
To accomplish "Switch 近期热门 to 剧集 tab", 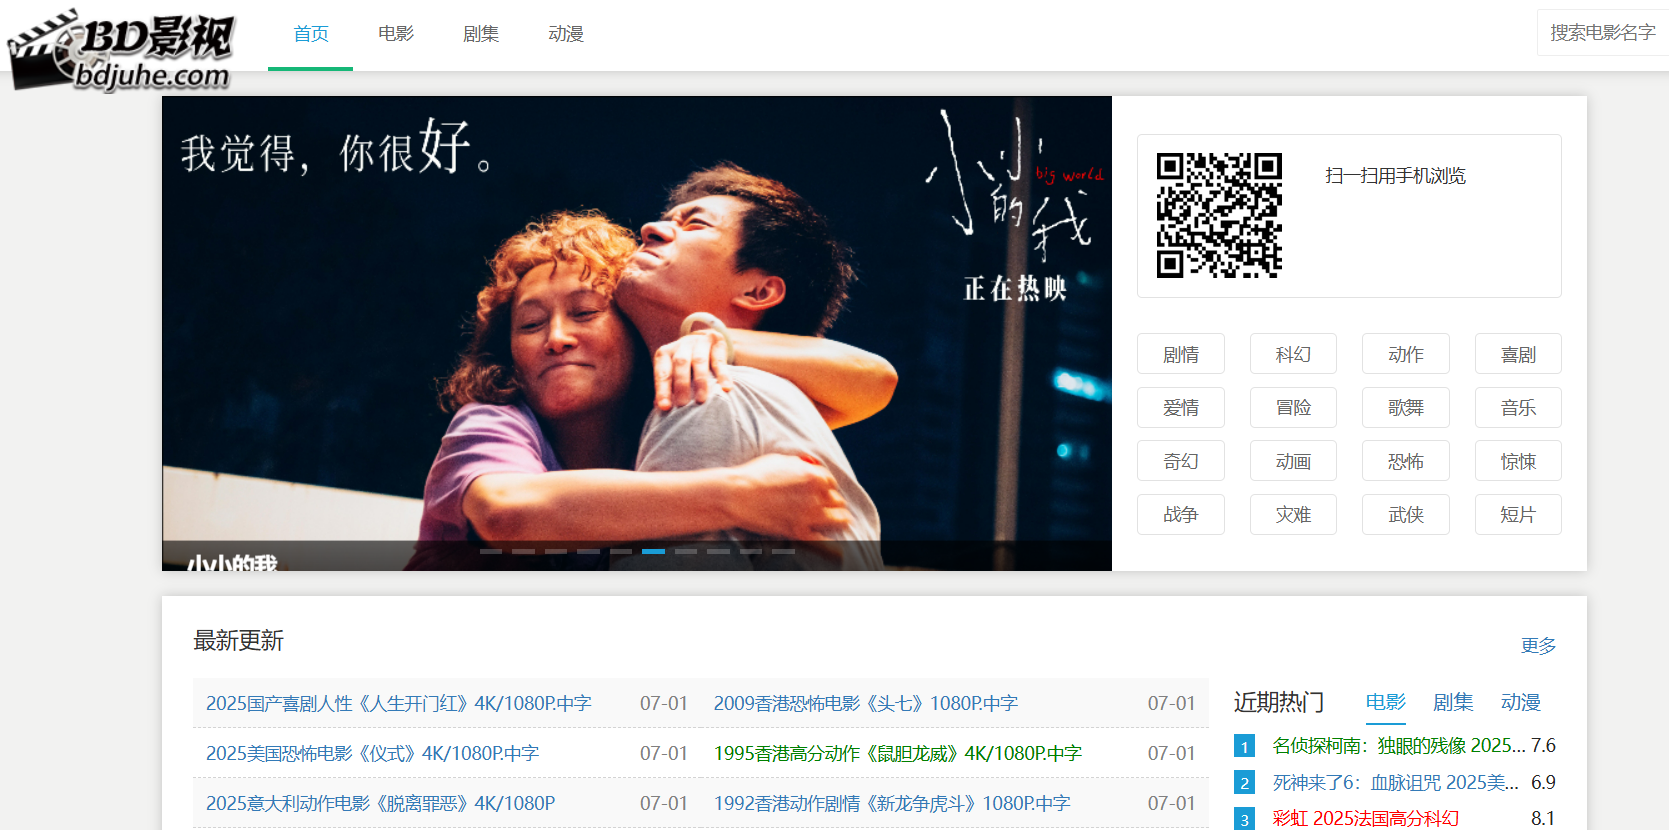I will pyautogui.click(x=1453, y=702).
